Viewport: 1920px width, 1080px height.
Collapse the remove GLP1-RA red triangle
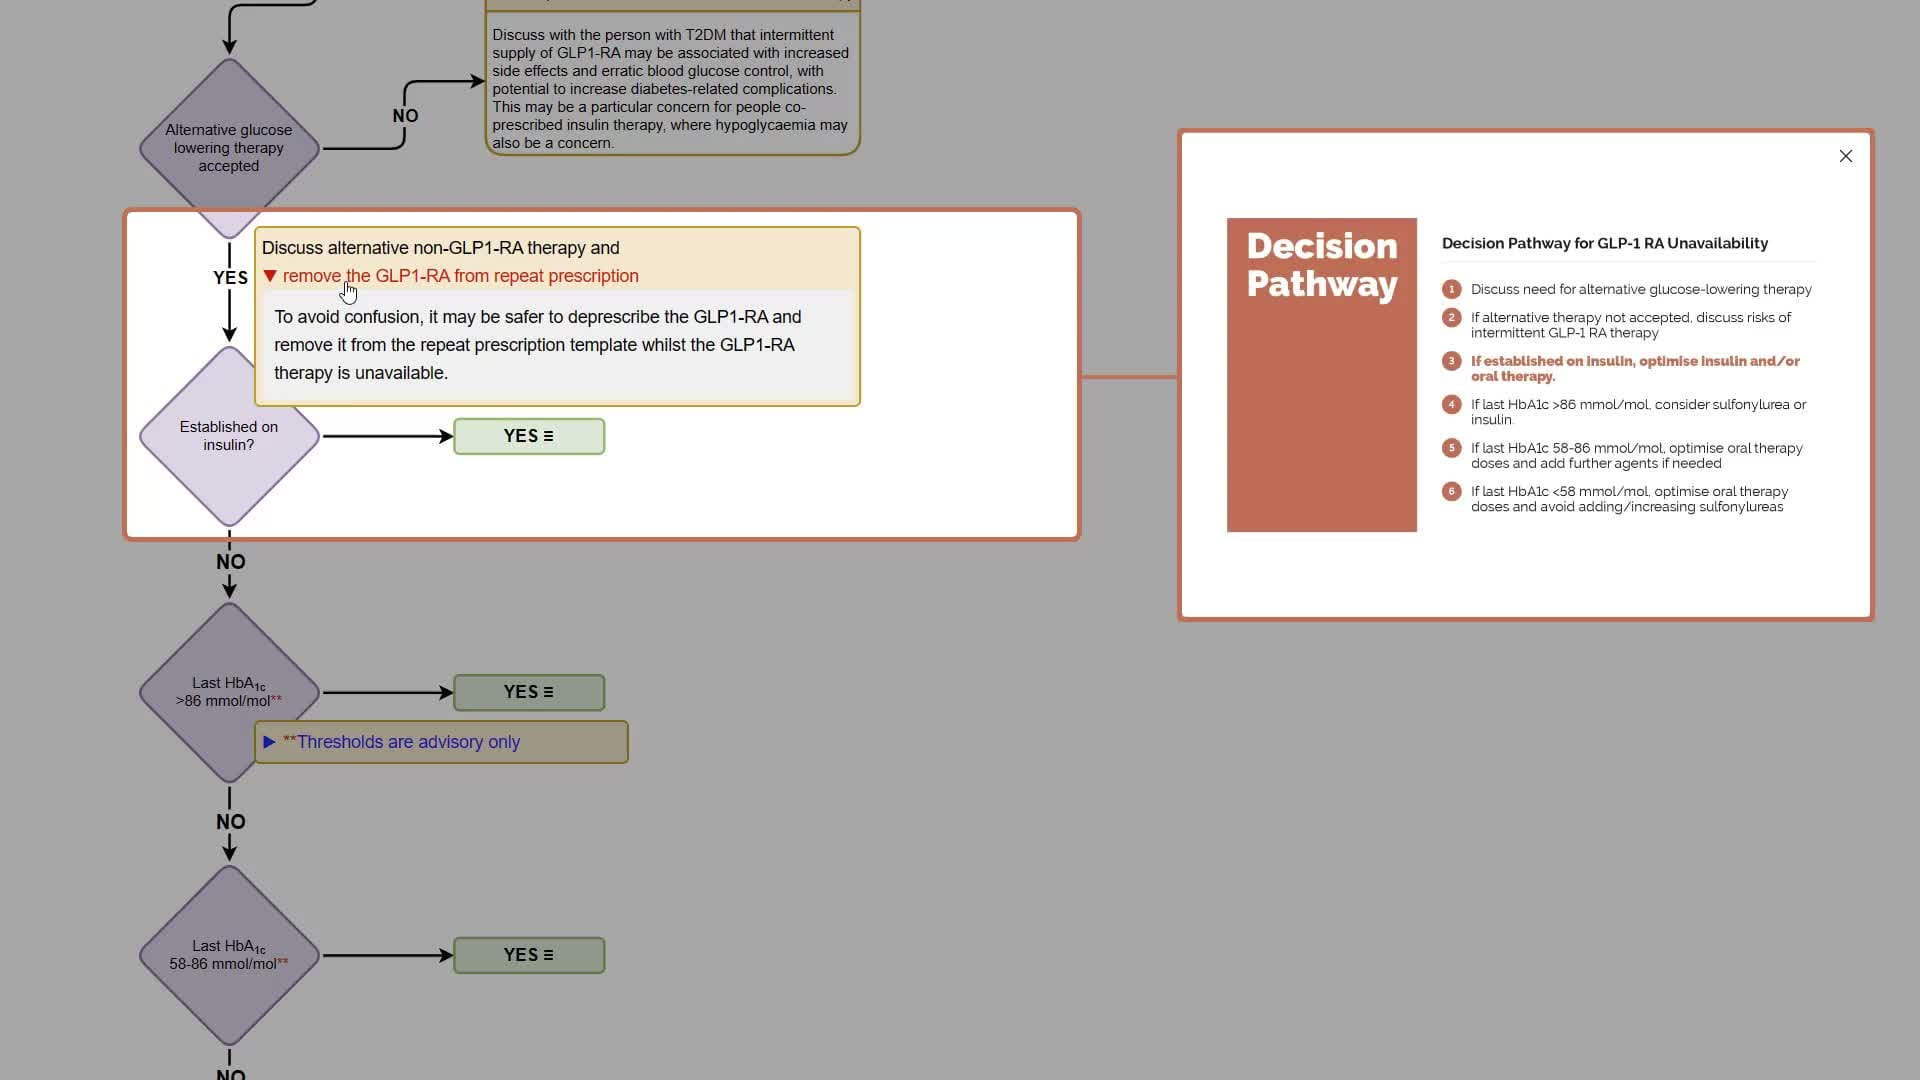tap(270, 276)
